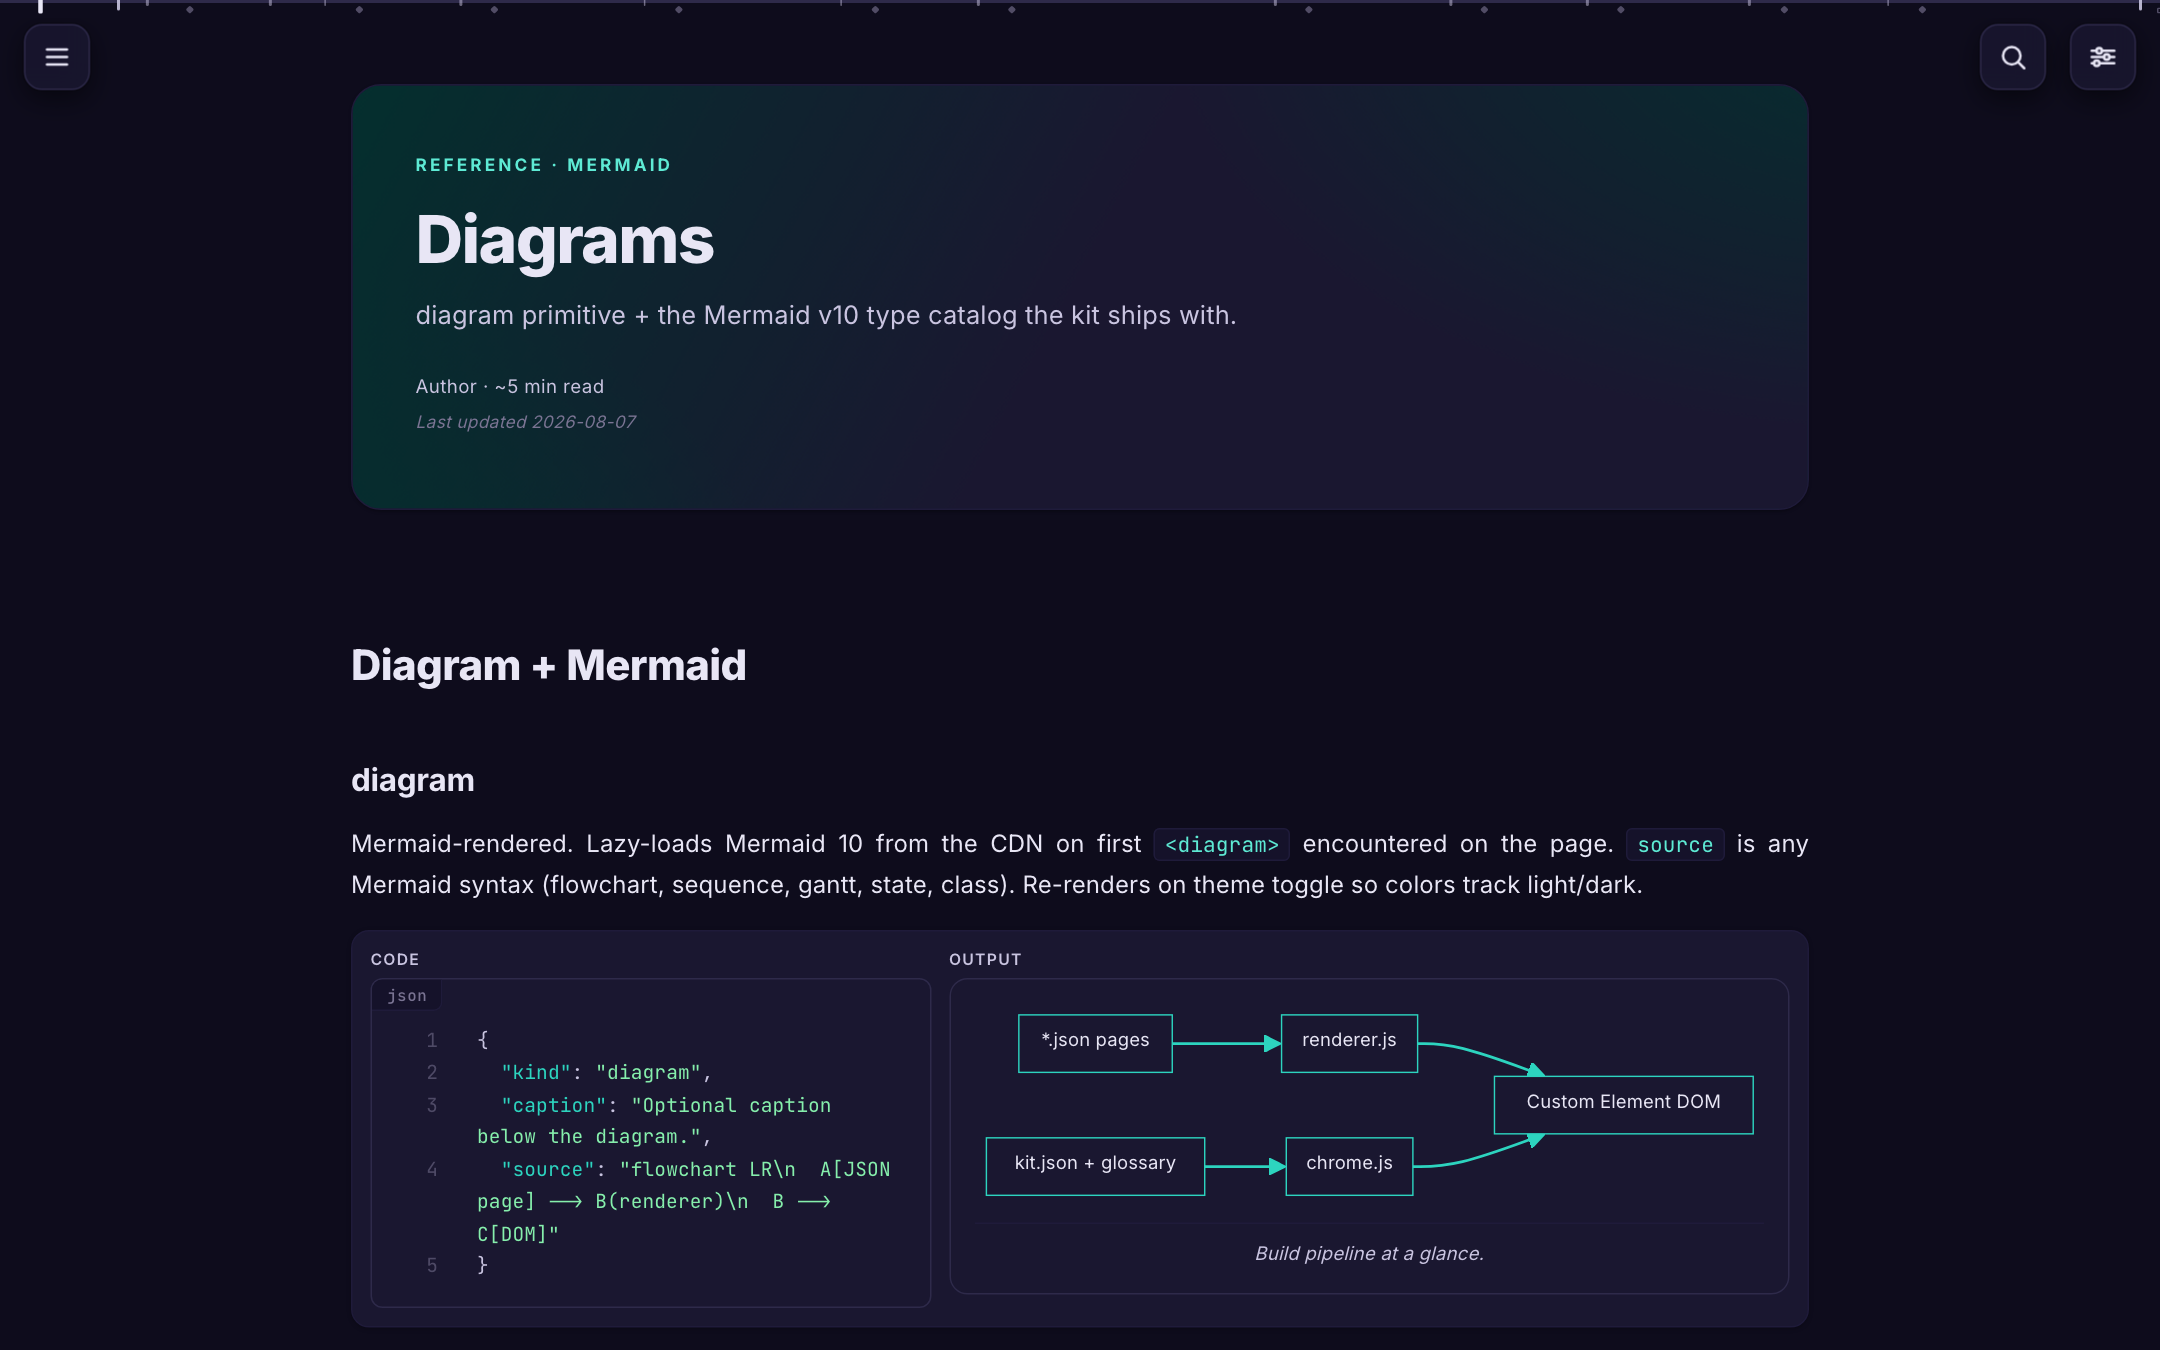The height and width of the screenshot is (1350, 2160).
Task: Open the display settings sliders button
Action: click(x=2102, y=57)
